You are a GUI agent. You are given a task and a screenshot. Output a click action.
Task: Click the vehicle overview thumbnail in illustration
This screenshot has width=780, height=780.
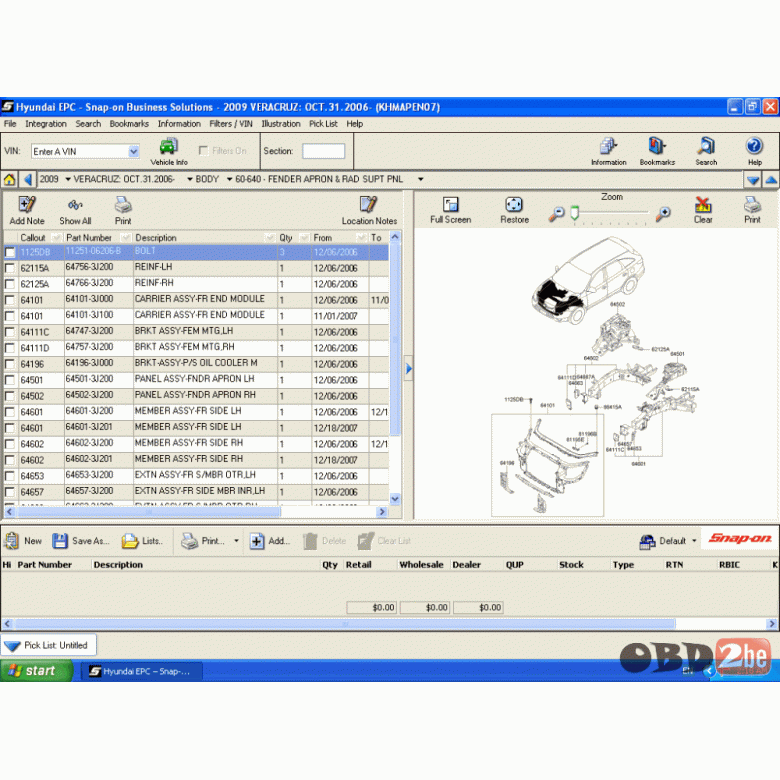click(588, 281)
